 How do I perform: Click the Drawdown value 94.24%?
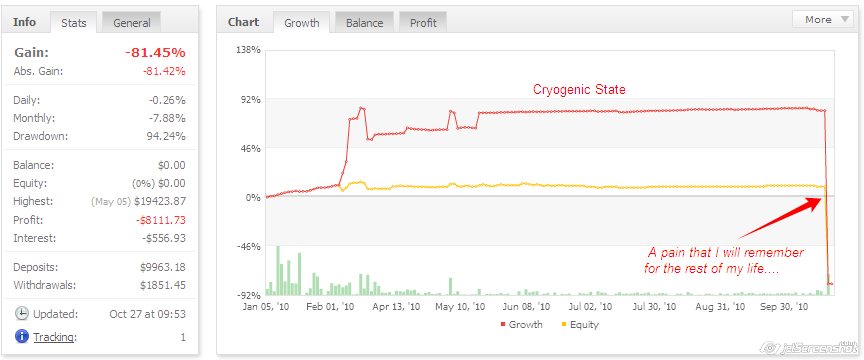(x=166, y=136)
